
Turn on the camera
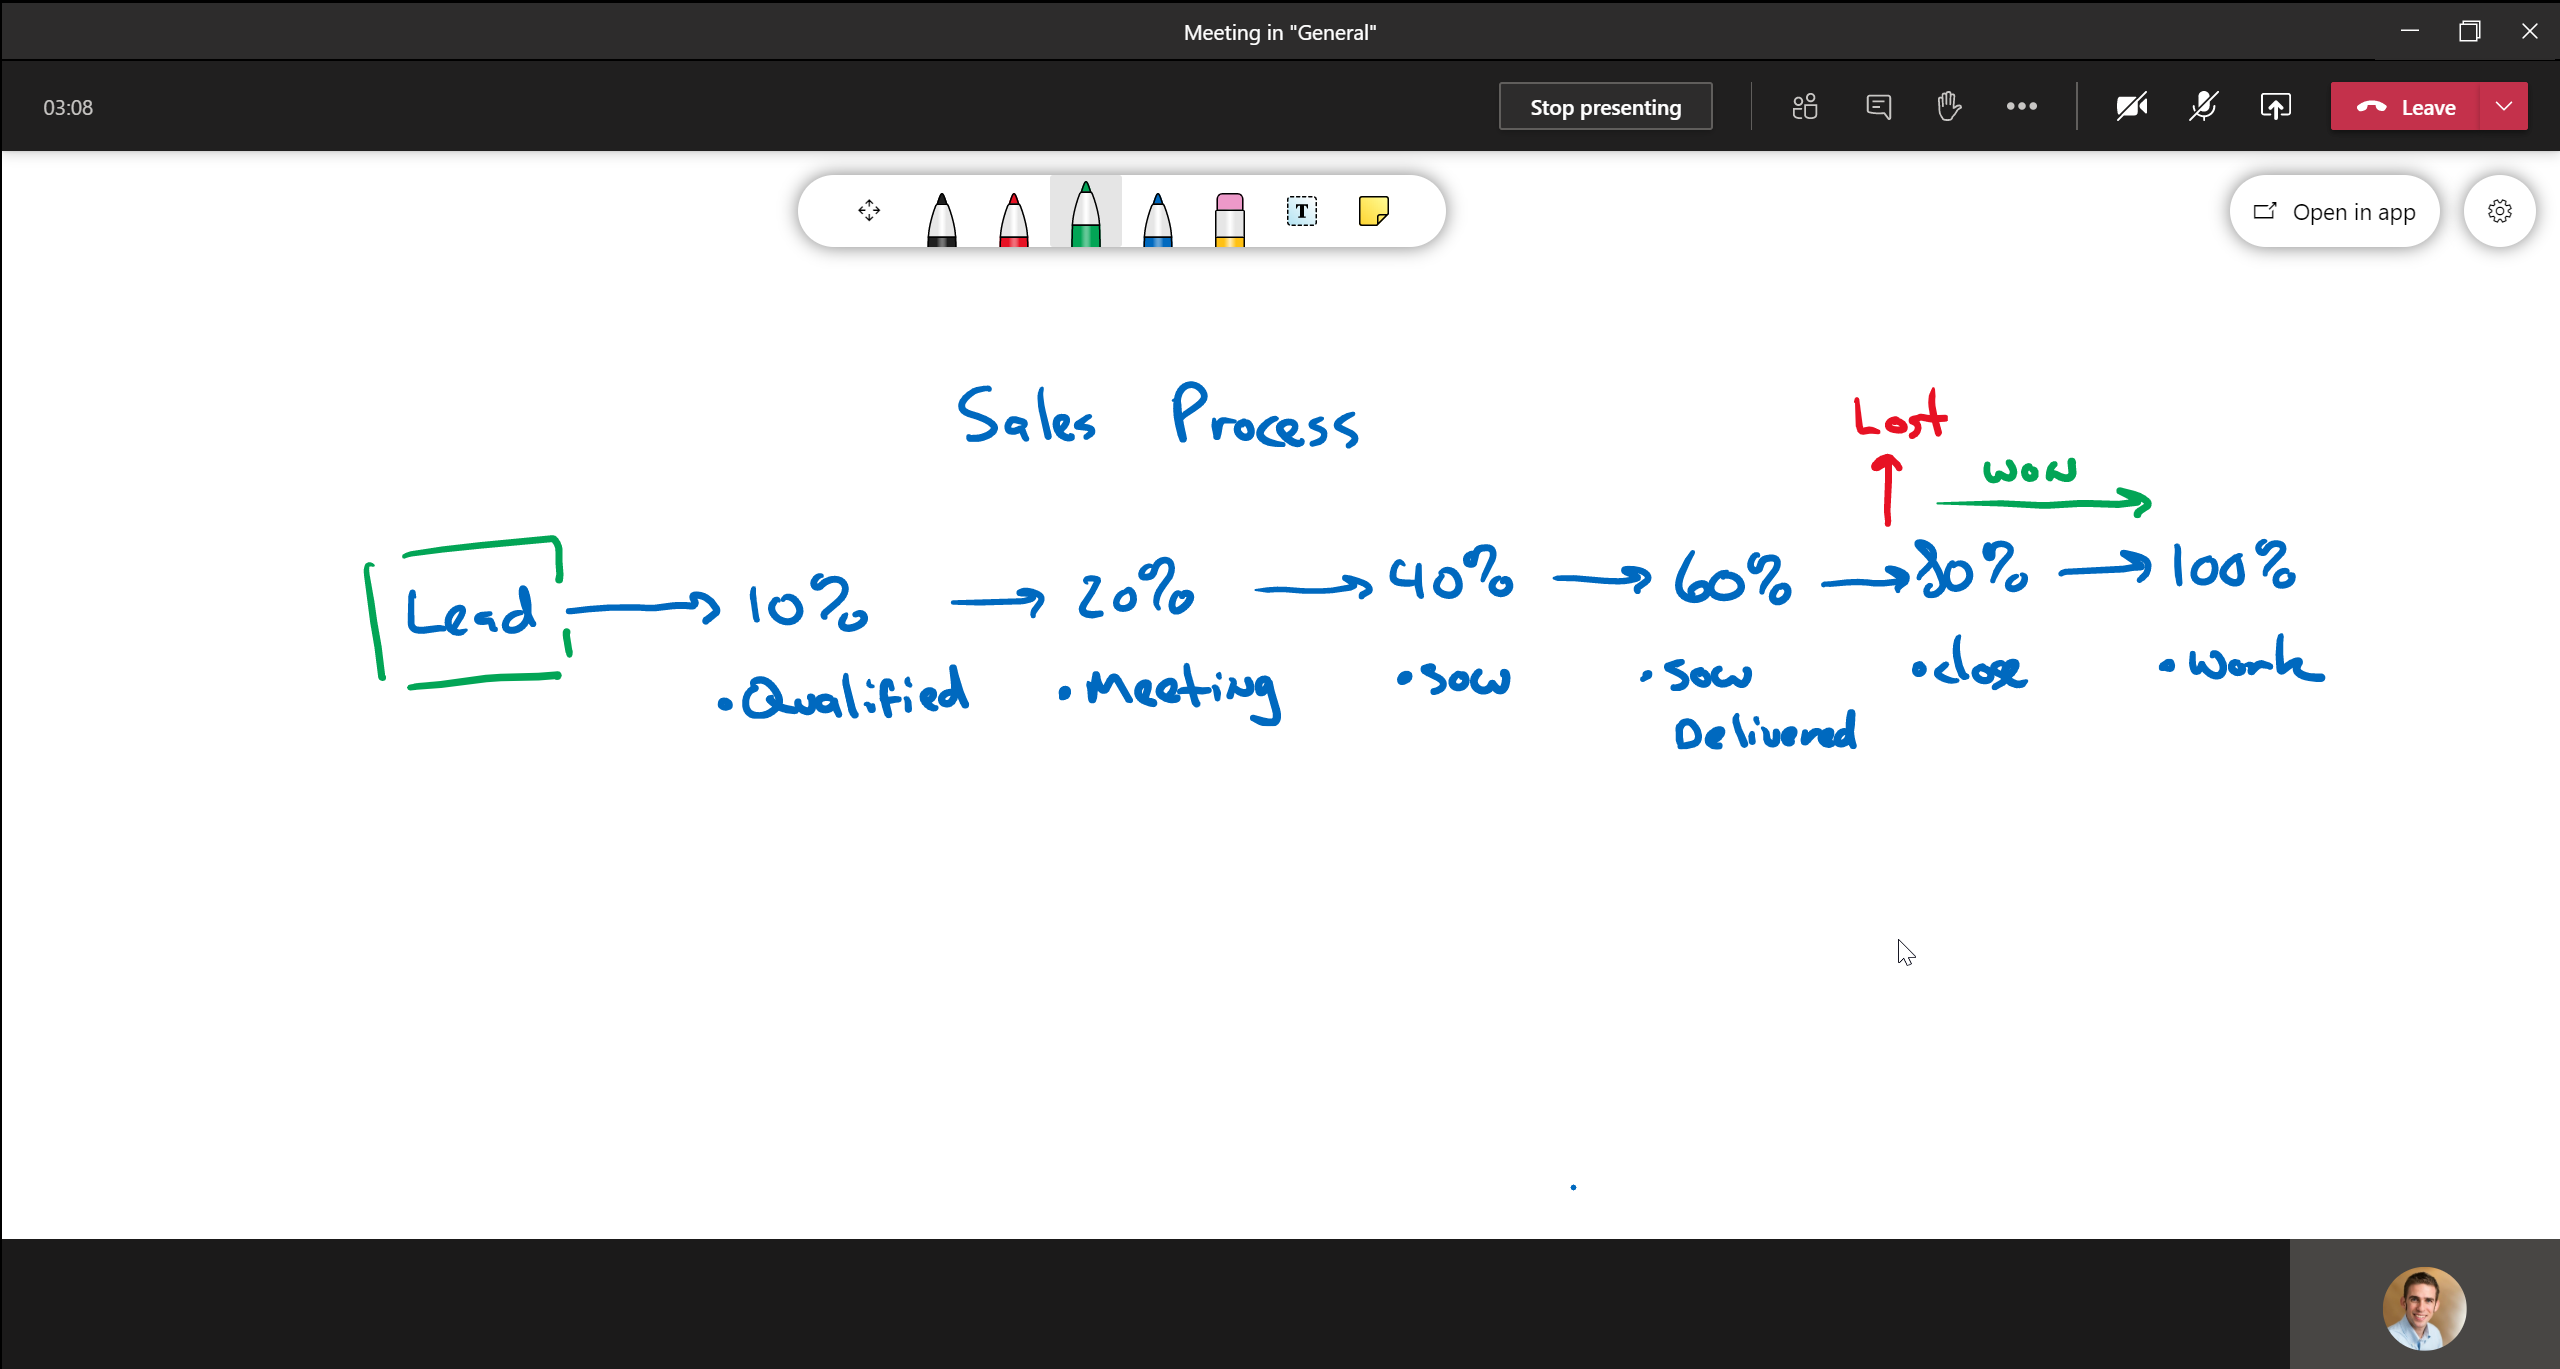click(2131, 107)
